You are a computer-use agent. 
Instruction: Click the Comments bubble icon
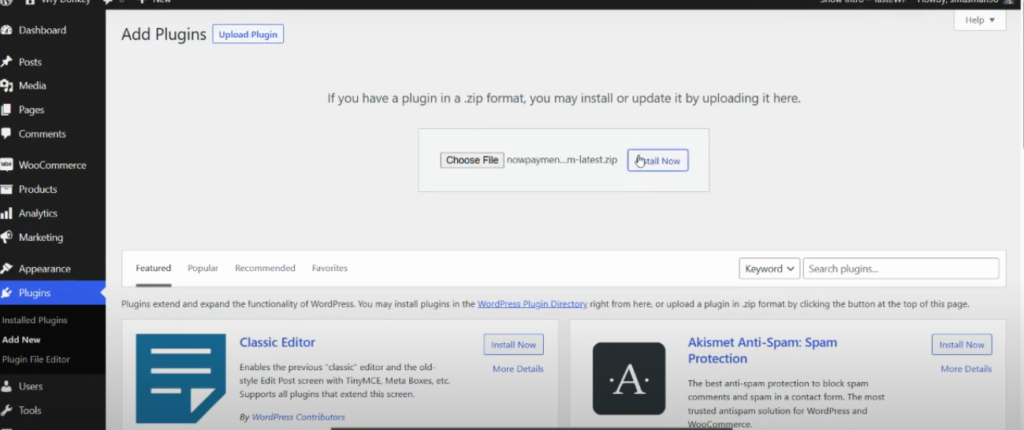pos(6,134)
